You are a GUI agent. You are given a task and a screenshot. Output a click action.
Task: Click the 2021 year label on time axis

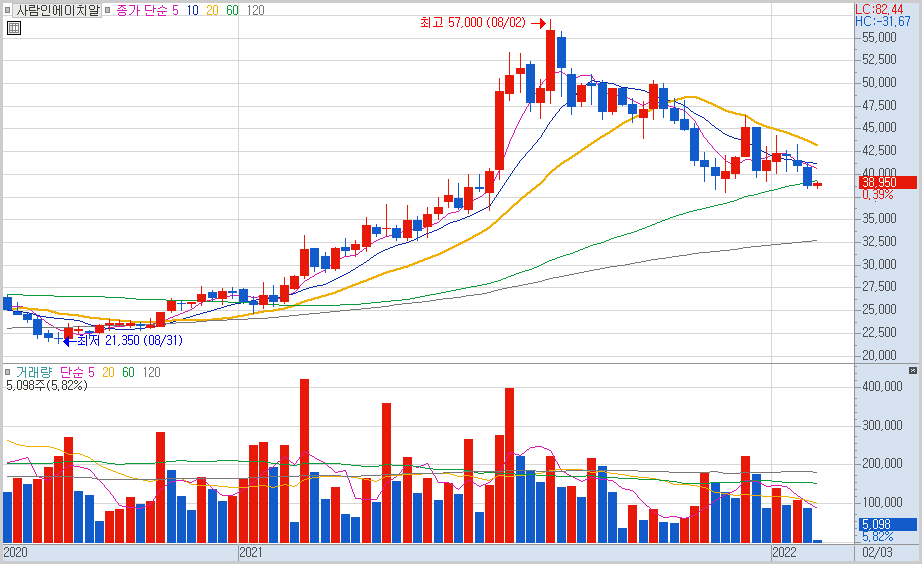pyautogui.click(x=251, y=552)
